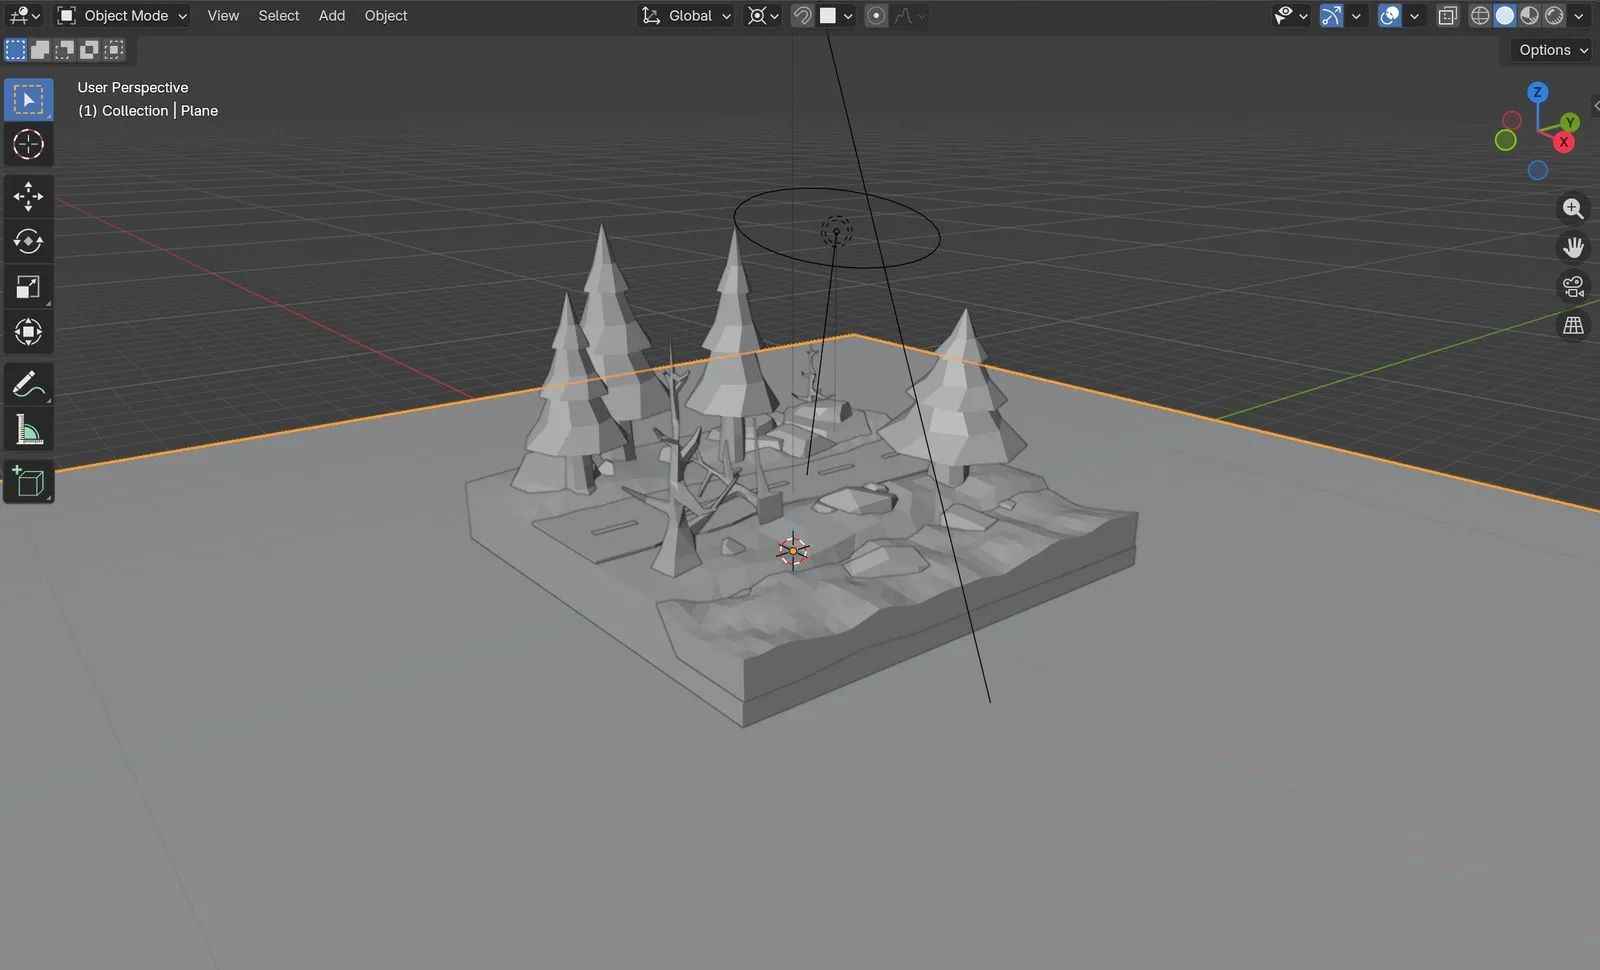Toggle X-ray mode button
The height and width of the screenshot is (970, 1600).
point(1447,16)
